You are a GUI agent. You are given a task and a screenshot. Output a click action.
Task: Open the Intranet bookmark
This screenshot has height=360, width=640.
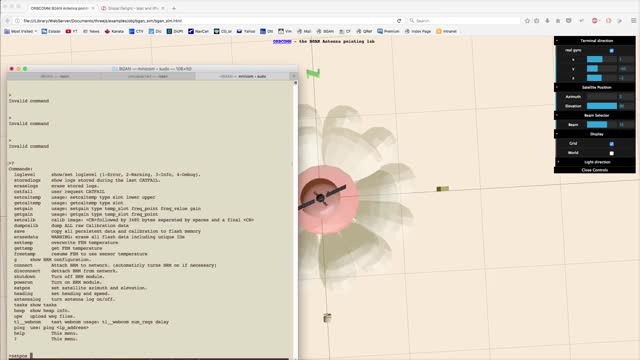447,31
